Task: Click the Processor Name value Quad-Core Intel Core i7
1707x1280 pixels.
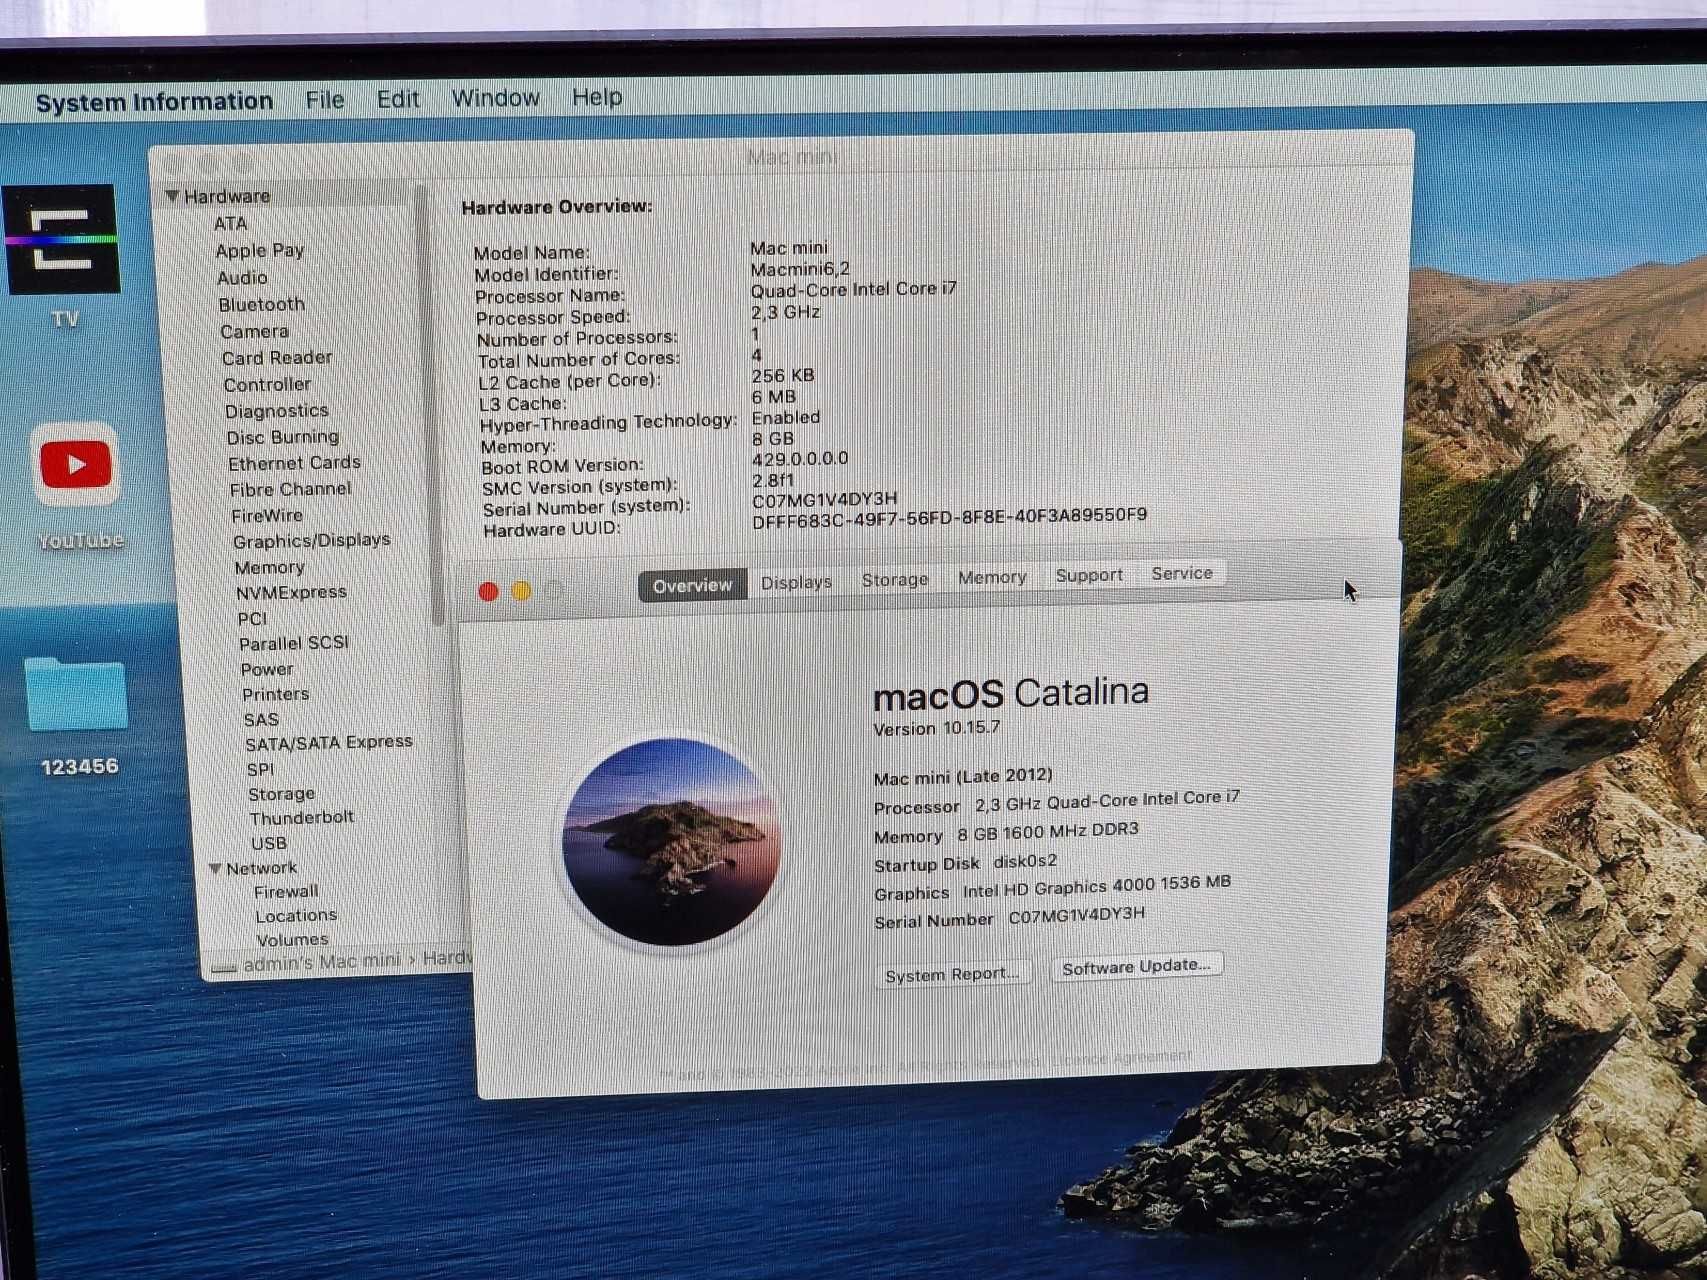Action: (x=853, y=289)
